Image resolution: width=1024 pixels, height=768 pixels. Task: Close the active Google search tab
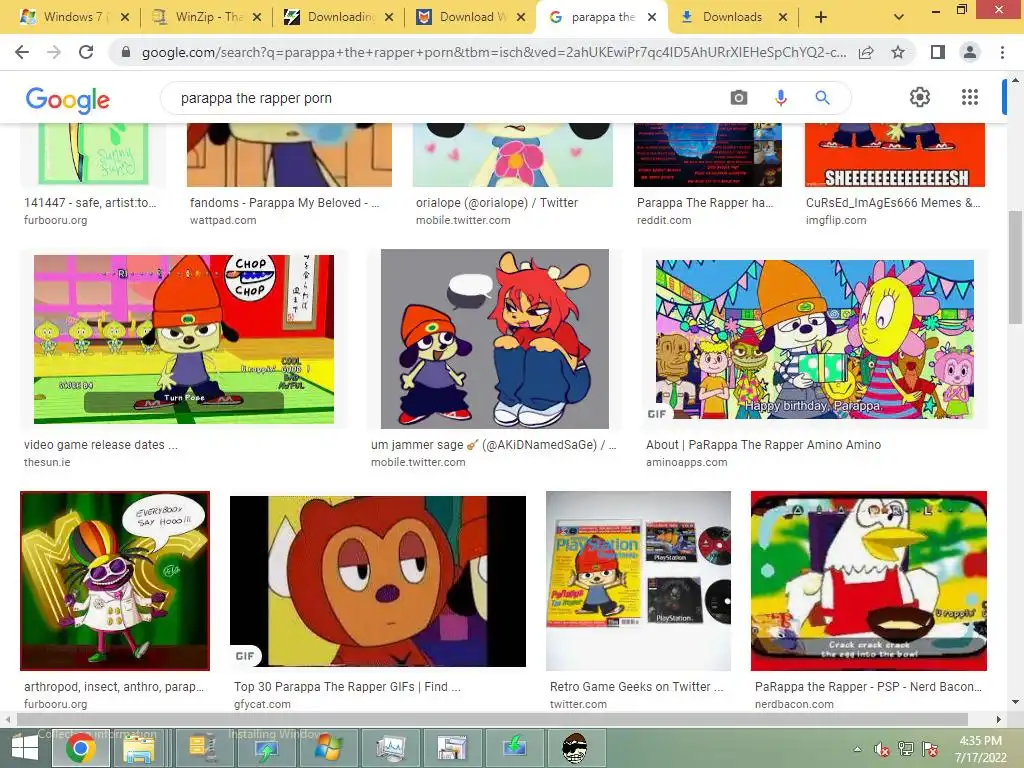click(x=652, y=17)
